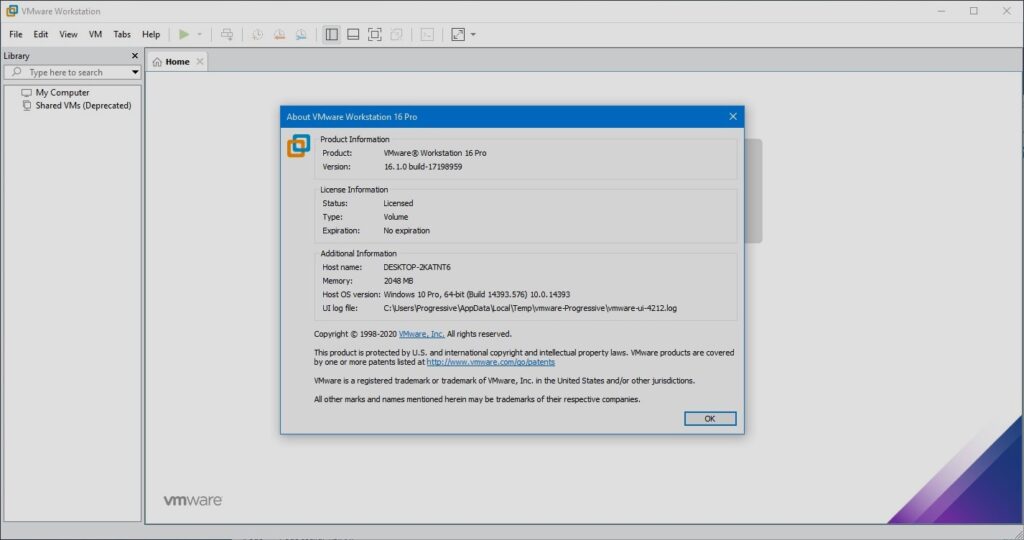The image size is (1024, 540).
Task: Maximize the VMware Workstation window
Action: [x=974, y=11]
